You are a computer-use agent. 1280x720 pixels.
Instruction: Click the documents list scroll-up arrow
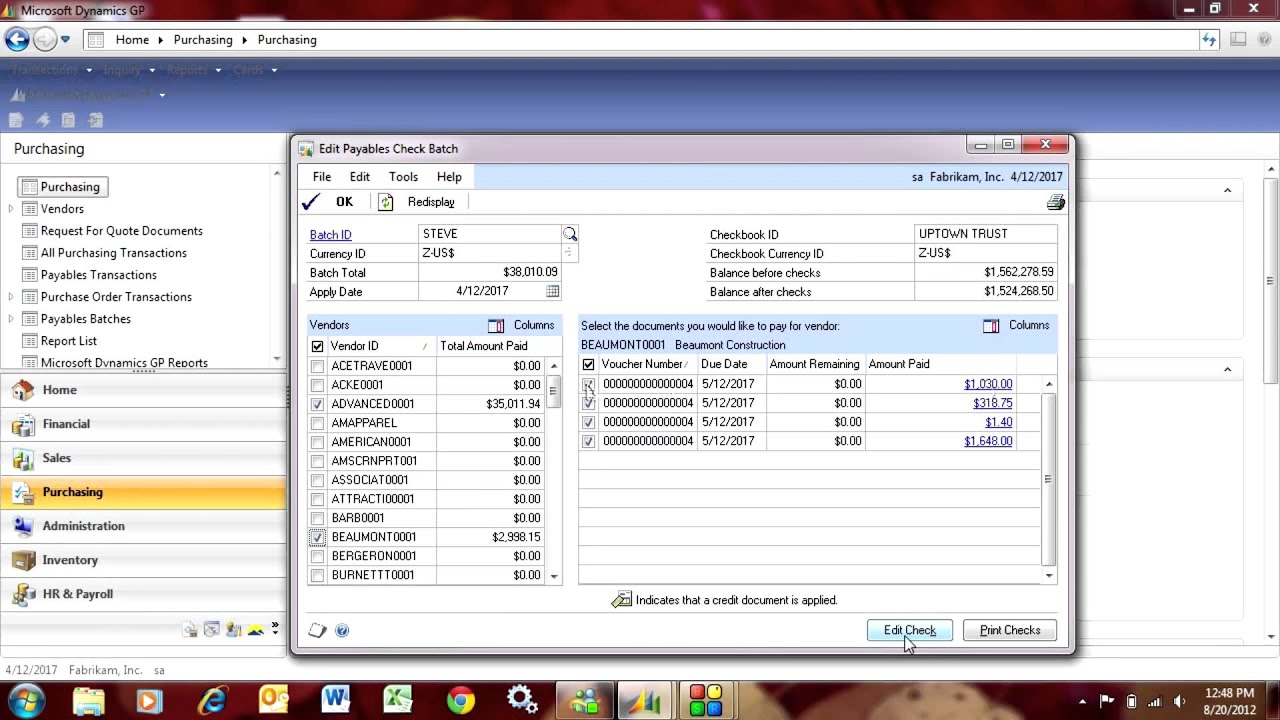pyautogui.click(x=1048, y=384)
